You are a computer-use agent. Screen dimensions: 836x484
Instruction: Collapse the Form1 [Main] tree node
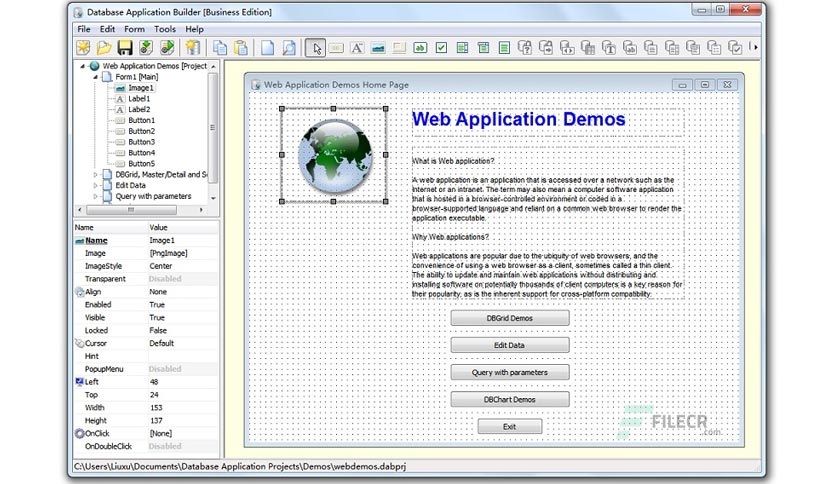(x=95, y=77)
